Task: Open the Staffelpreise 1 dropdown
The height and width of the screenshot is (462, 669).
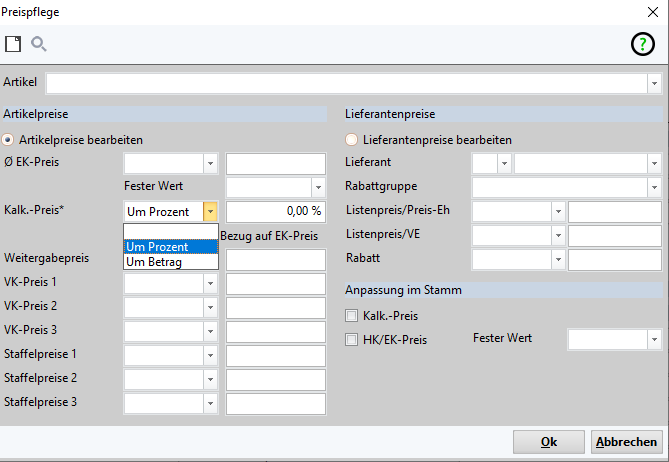Action: click(210, 356)
